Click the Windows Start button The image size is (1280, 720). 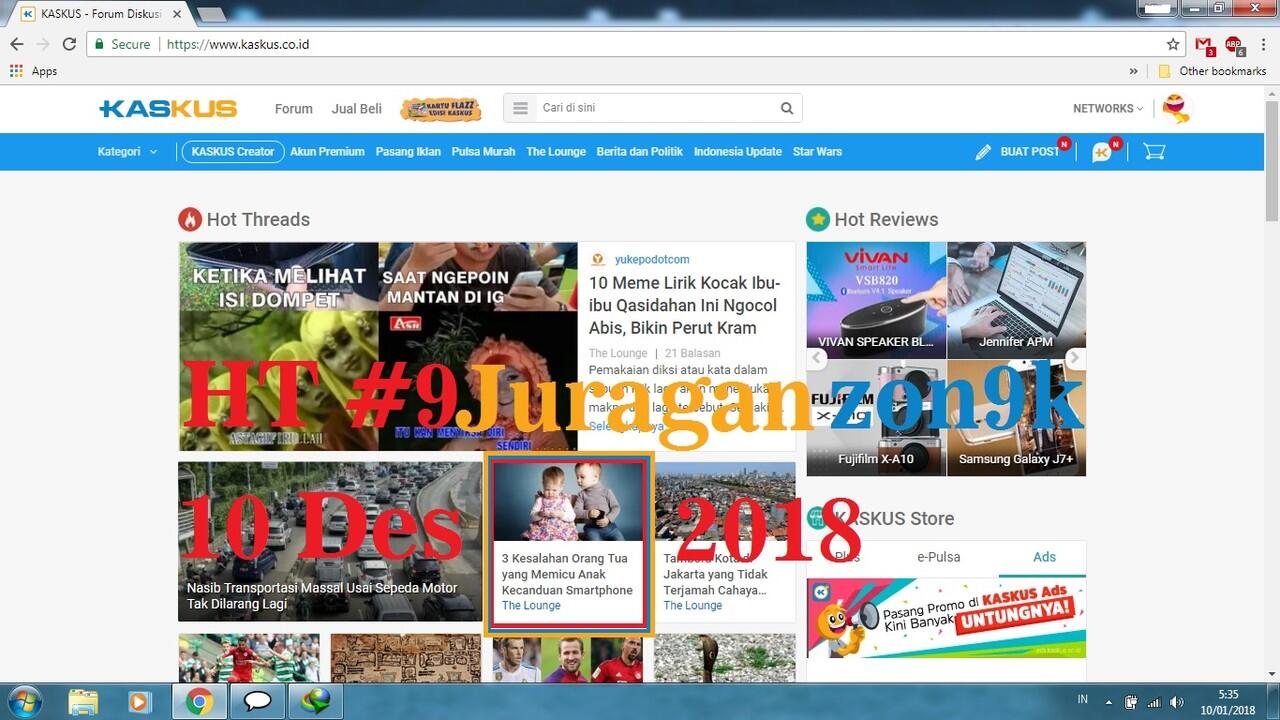tap(24, 702)
